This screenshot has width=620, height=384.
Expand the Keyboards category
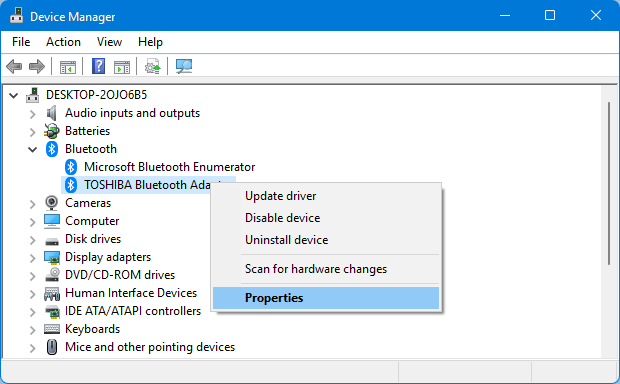[x=33, y=330]
